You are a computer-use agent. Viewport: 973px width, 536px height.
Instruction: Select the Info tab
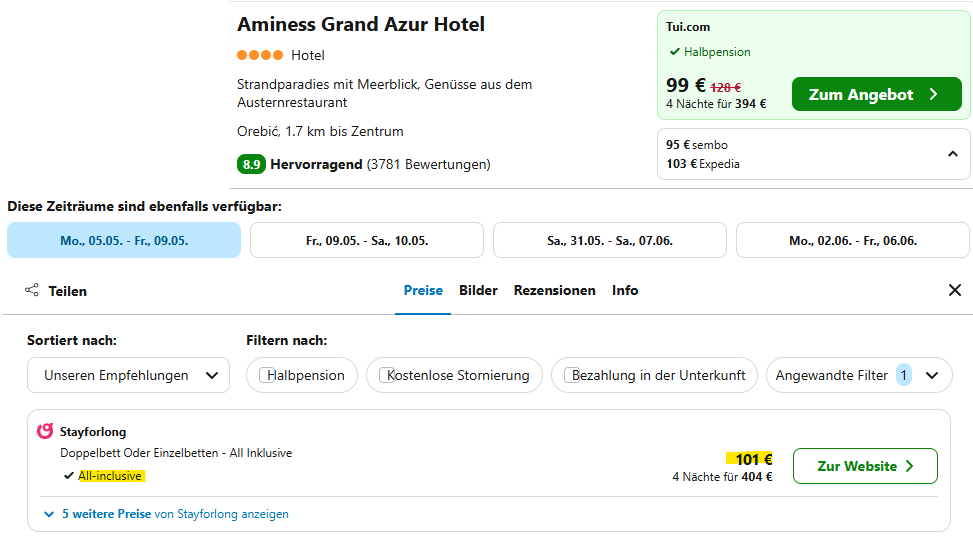625,290
